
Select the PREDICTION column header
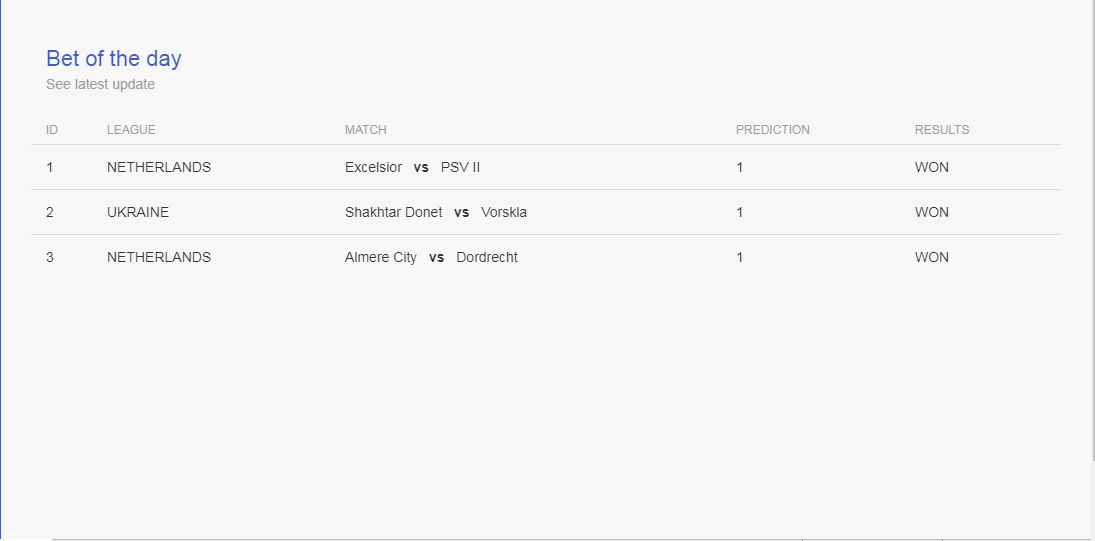tap(772, 130)
